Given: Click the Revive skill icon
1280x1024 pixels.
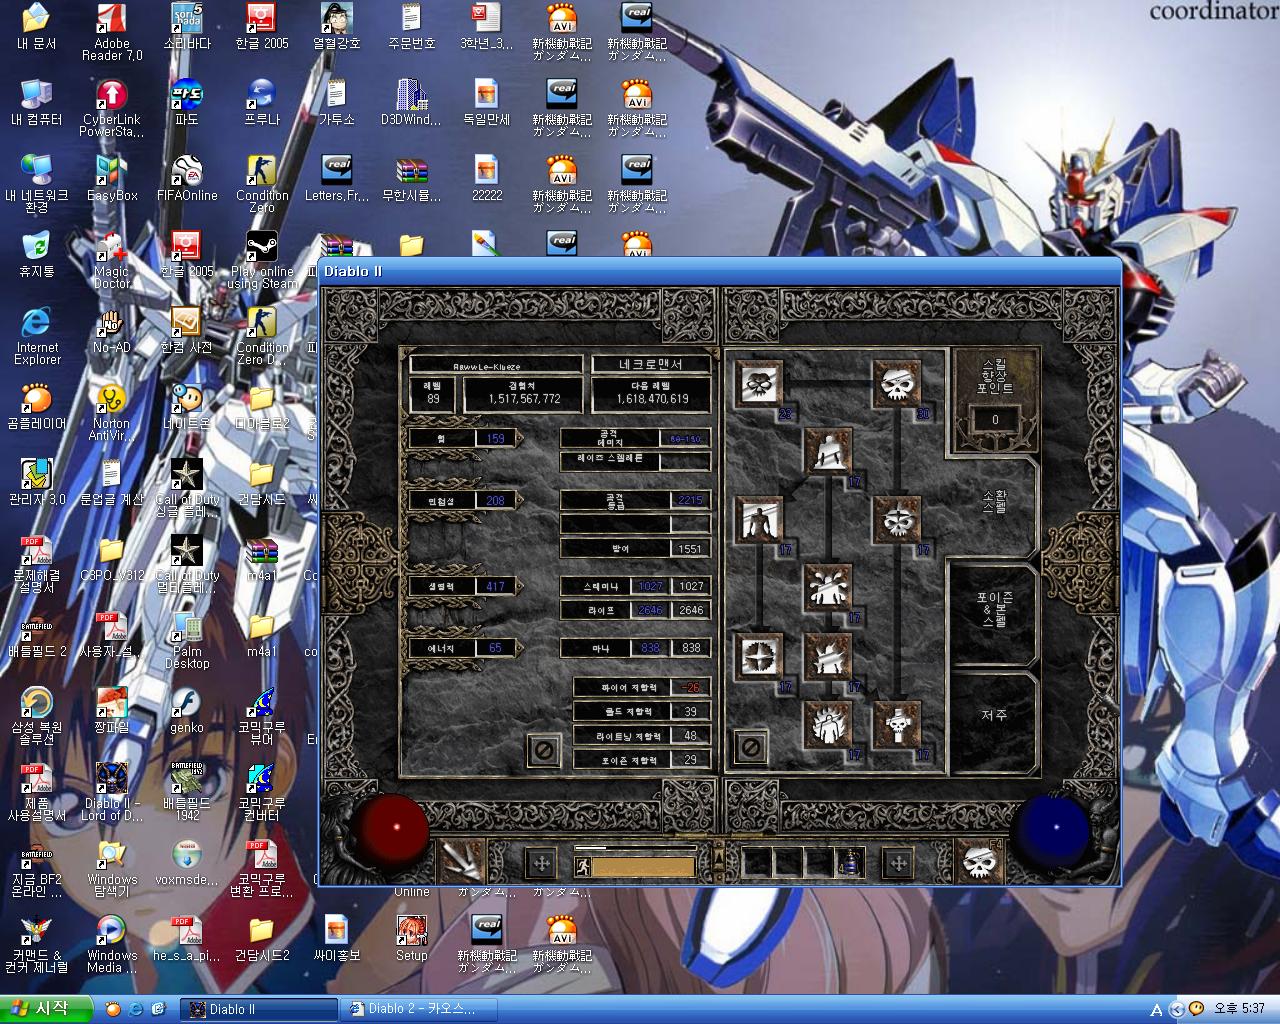Looking at the screenshot, I should coord(897,725).
